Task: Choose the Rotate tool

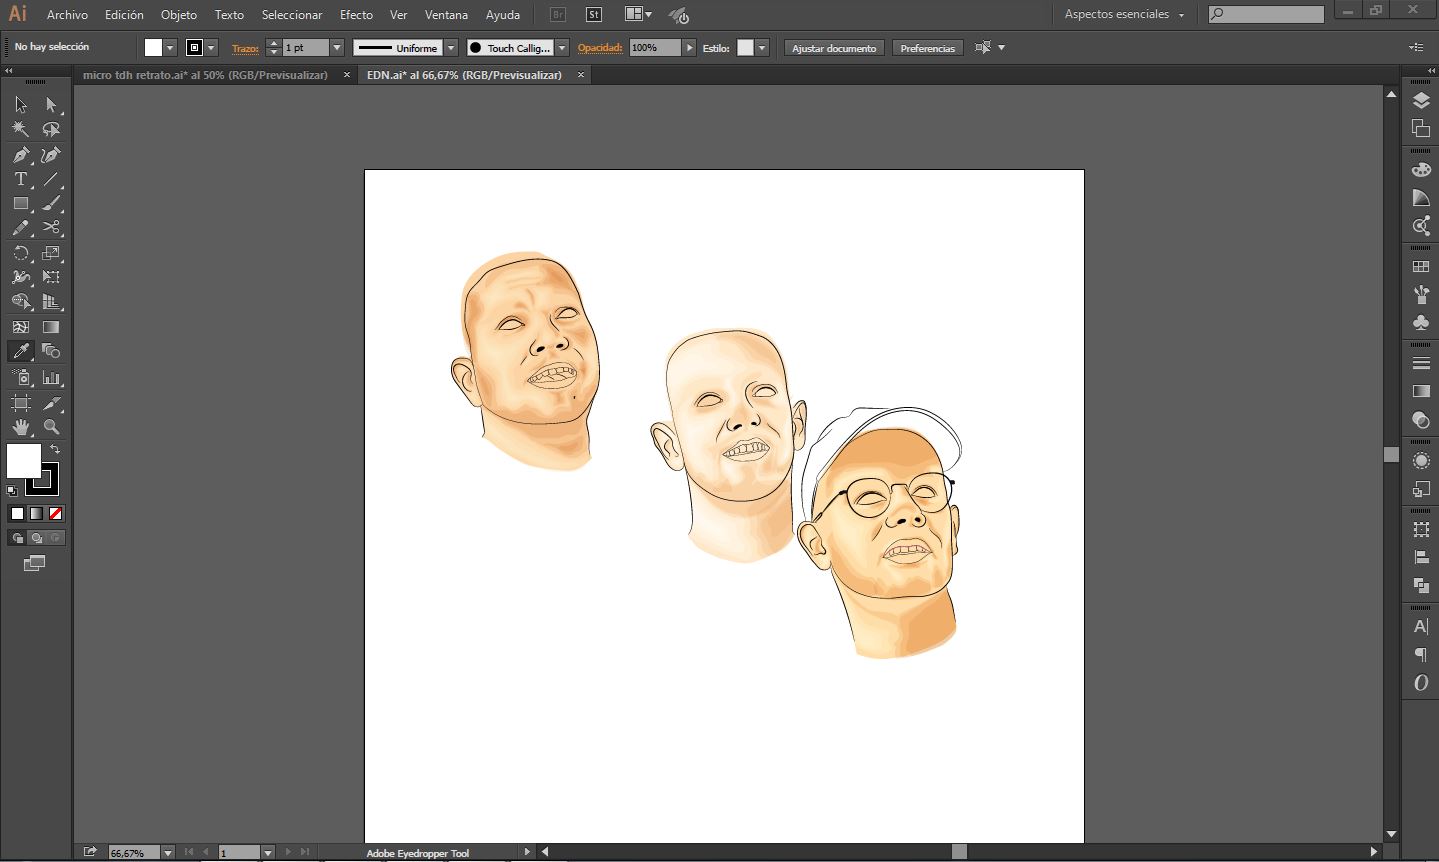Action: pyautogui.click(x=21, y=253)
